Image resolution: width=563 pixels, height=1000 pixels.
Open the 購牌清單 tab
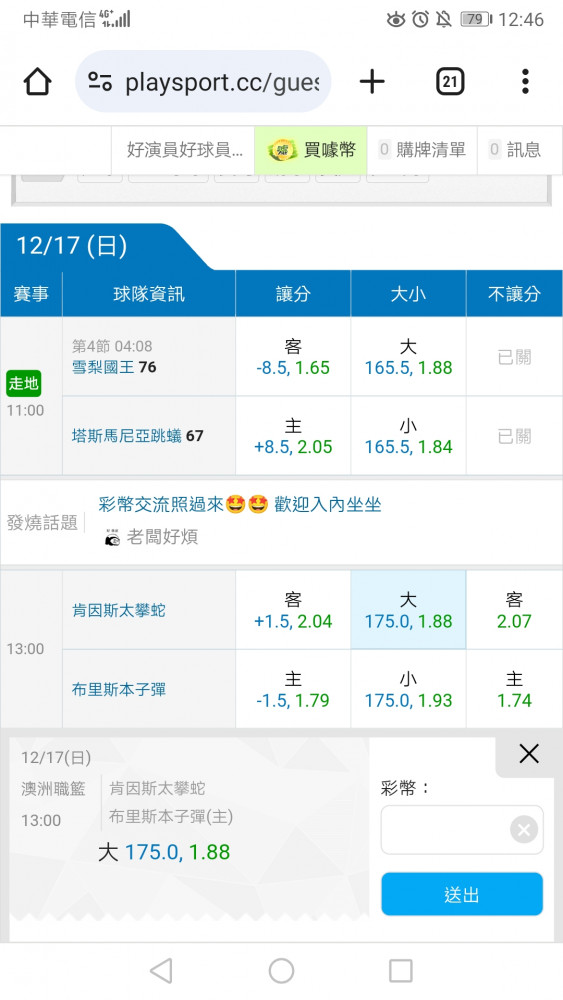[422, 150]
